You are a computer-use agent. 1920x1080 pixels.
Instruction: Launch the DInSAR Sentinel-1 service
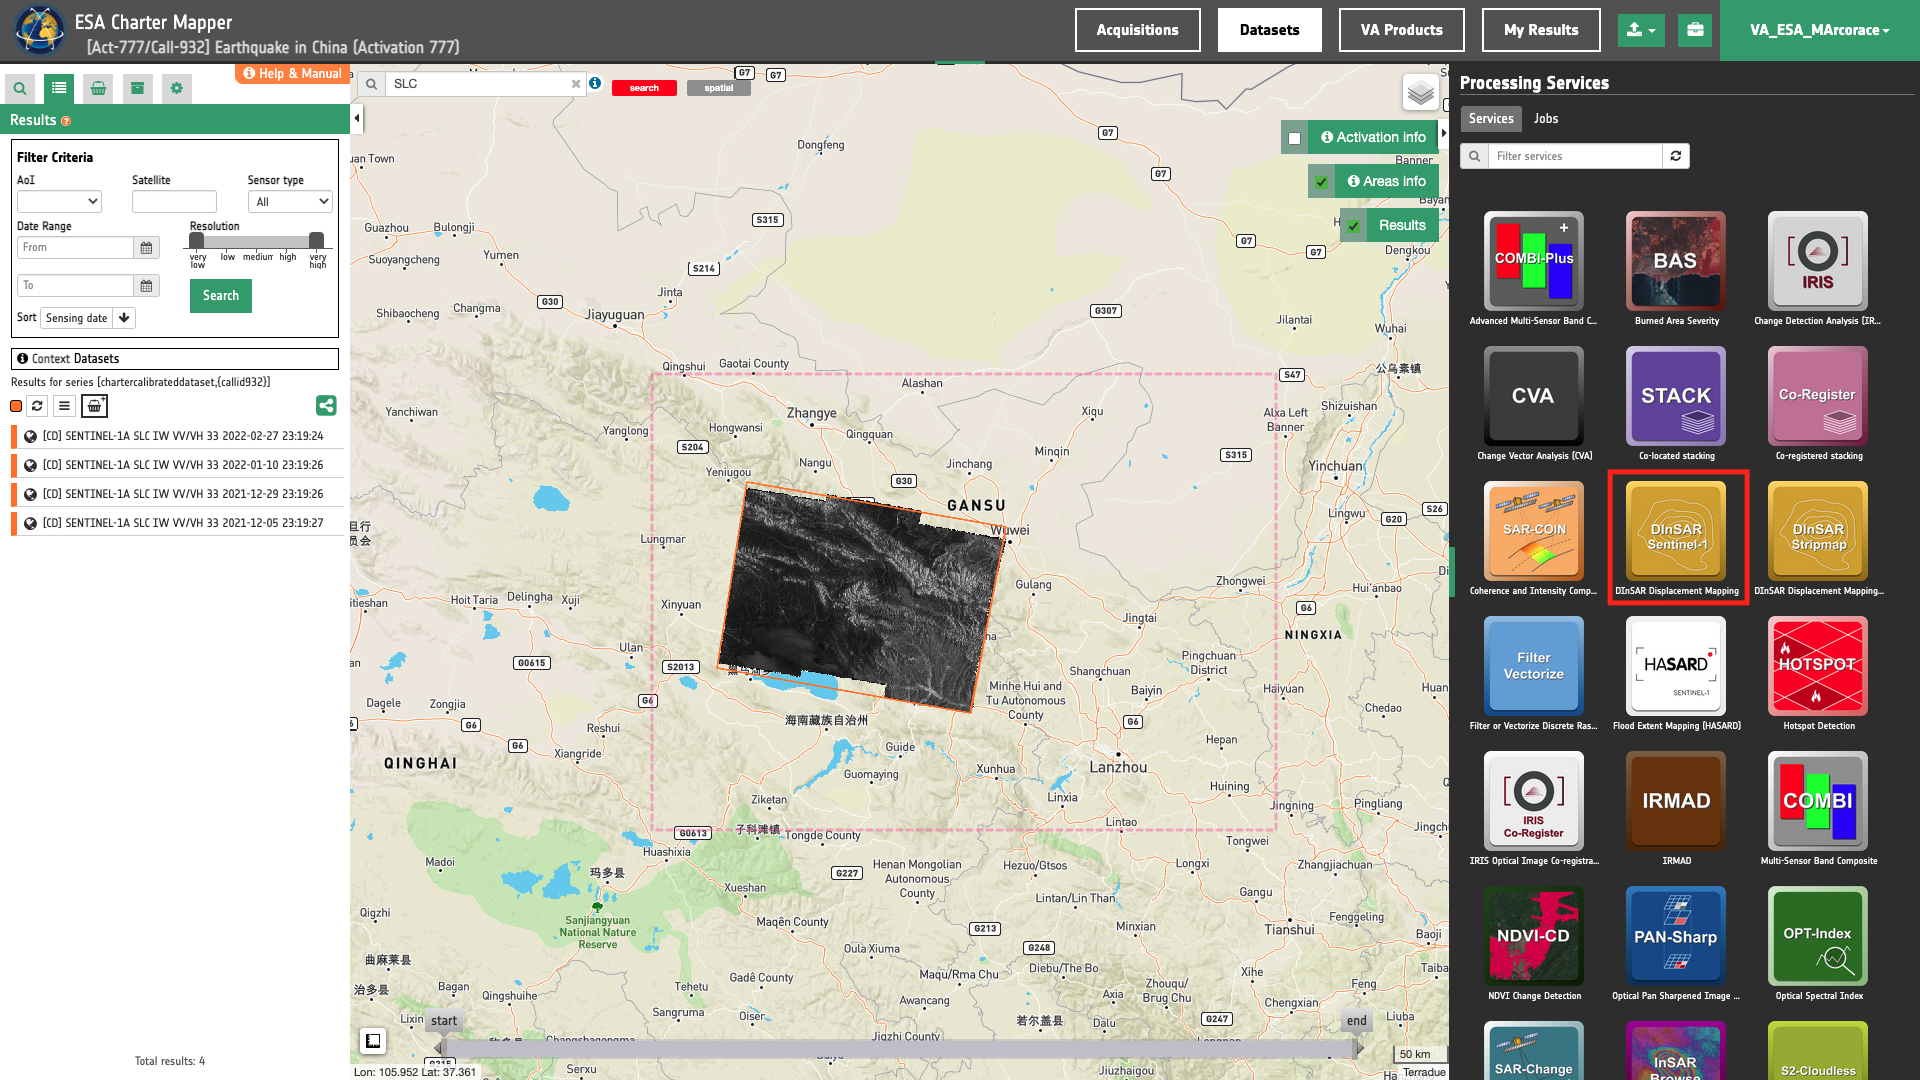point(1676,531)
